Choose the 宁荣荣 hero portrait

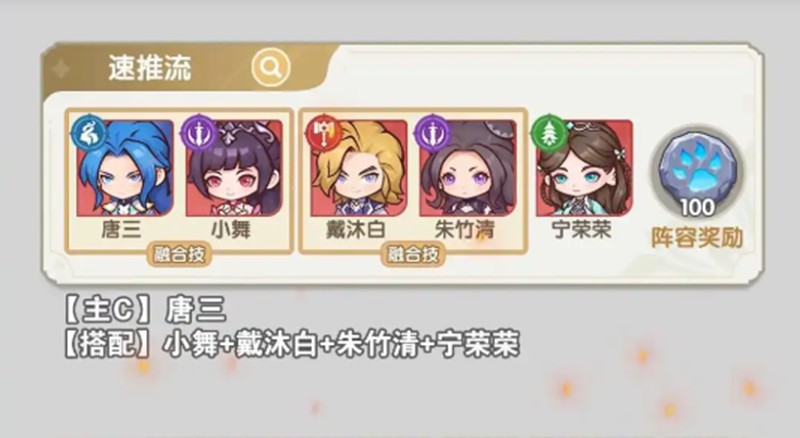[584, 167]
